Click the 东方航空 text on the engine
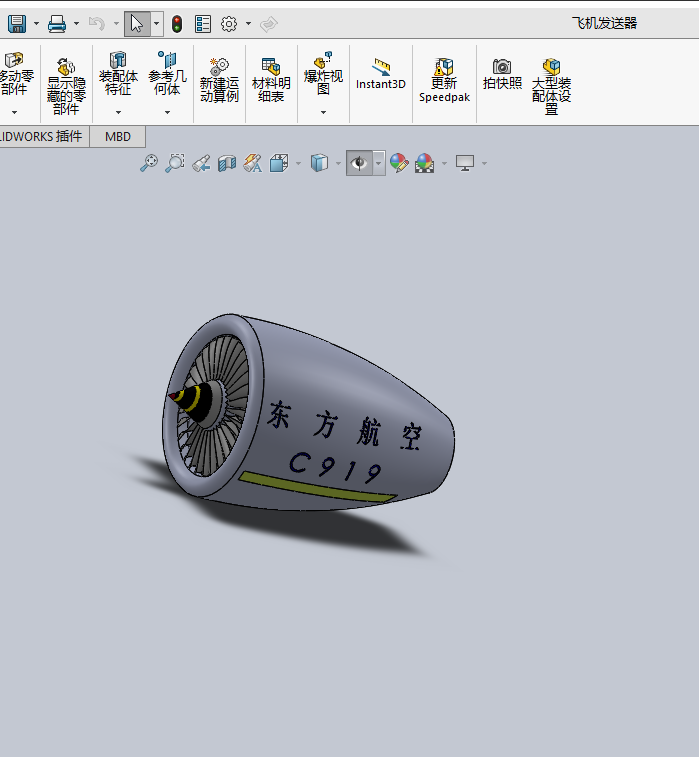Viewport: 699px width, 757px height. point(345,425)
